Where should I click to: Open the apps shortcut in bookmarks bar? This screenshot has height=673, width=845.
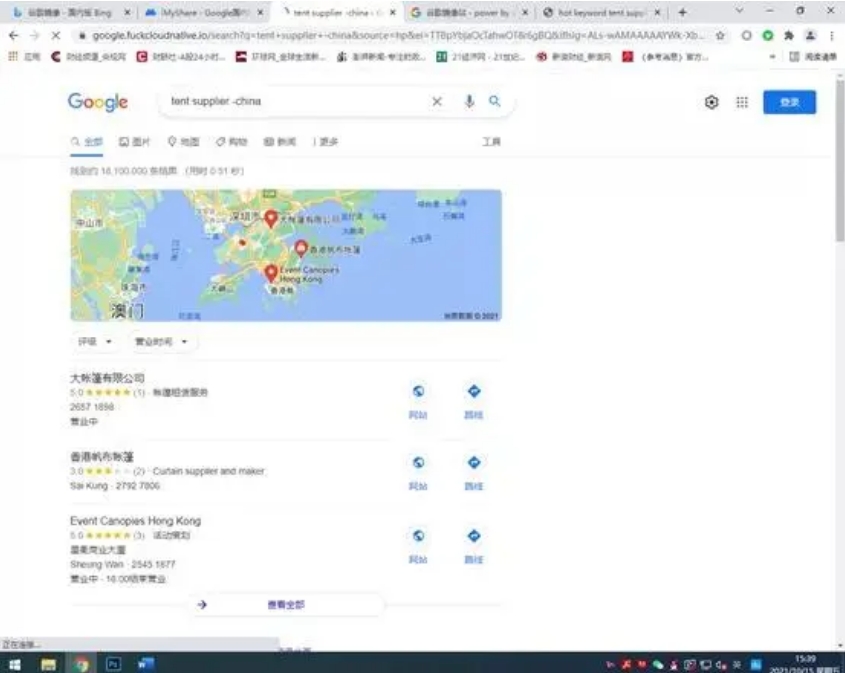(x=22, y=57)
